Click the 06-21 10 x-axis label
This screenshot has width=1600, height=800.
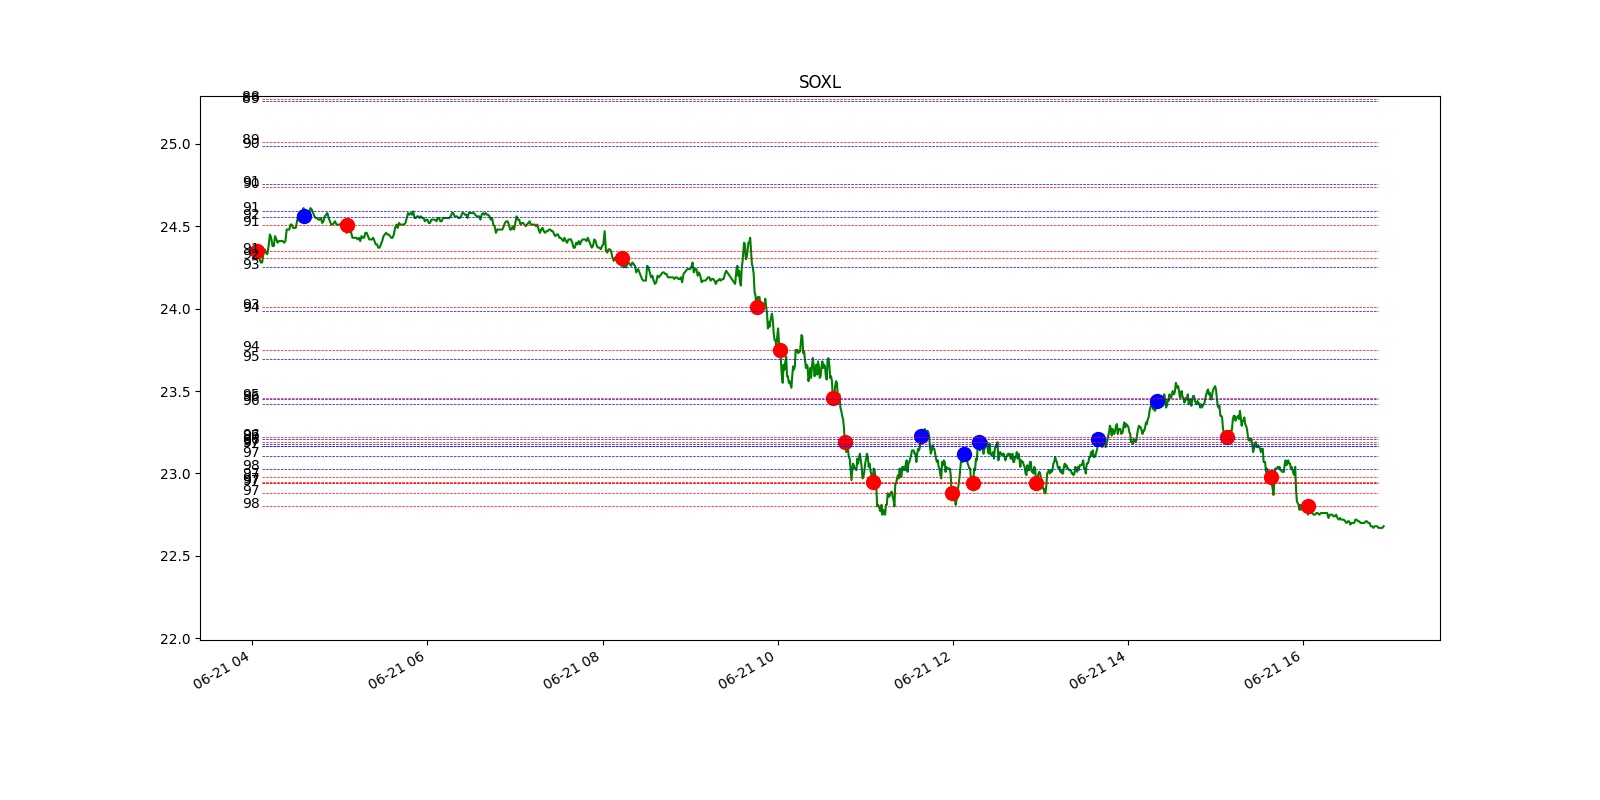(x=746, y=670)
